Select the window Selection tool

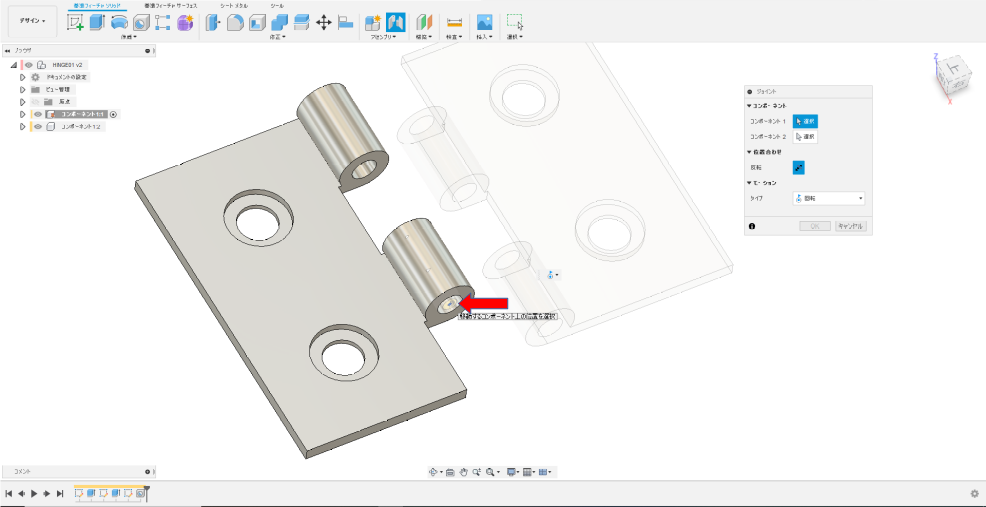pyautogui.click(x=515, y=23)
